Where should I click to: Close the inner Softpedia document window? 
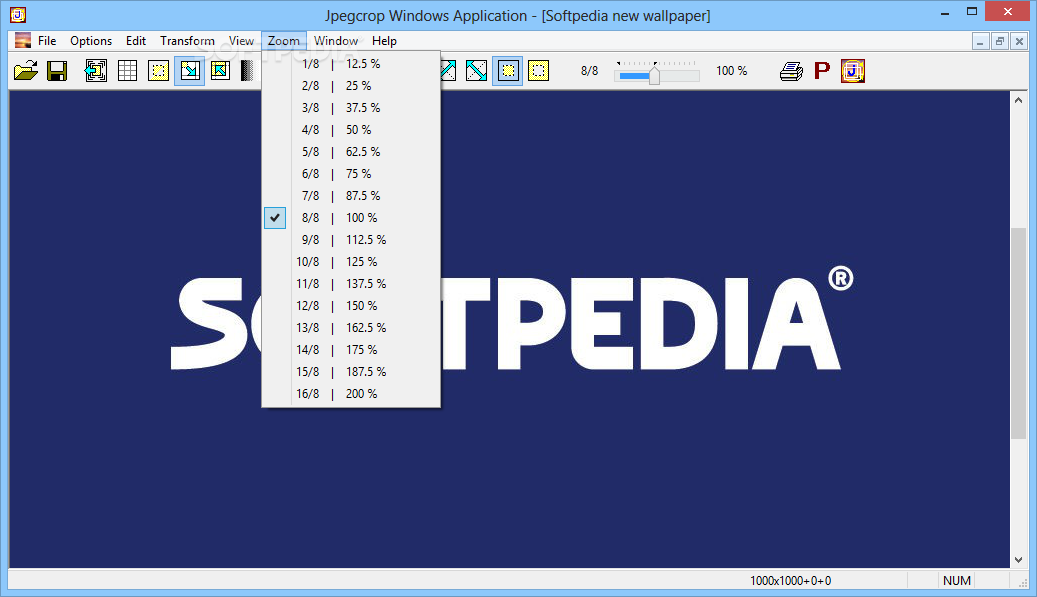pyautogui.click(x=1019, y=42)
